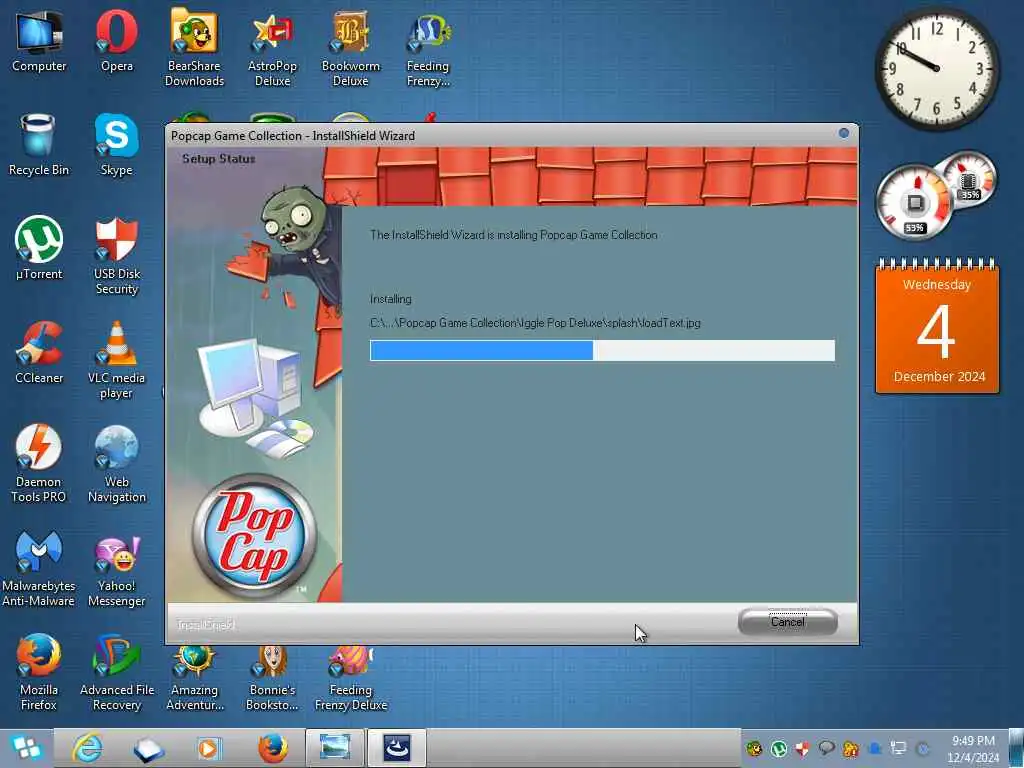This screenshot has height=768, width=1024.
Task: Select the Amazing Adventures desktop icon
Action: (x=194, y=679)
